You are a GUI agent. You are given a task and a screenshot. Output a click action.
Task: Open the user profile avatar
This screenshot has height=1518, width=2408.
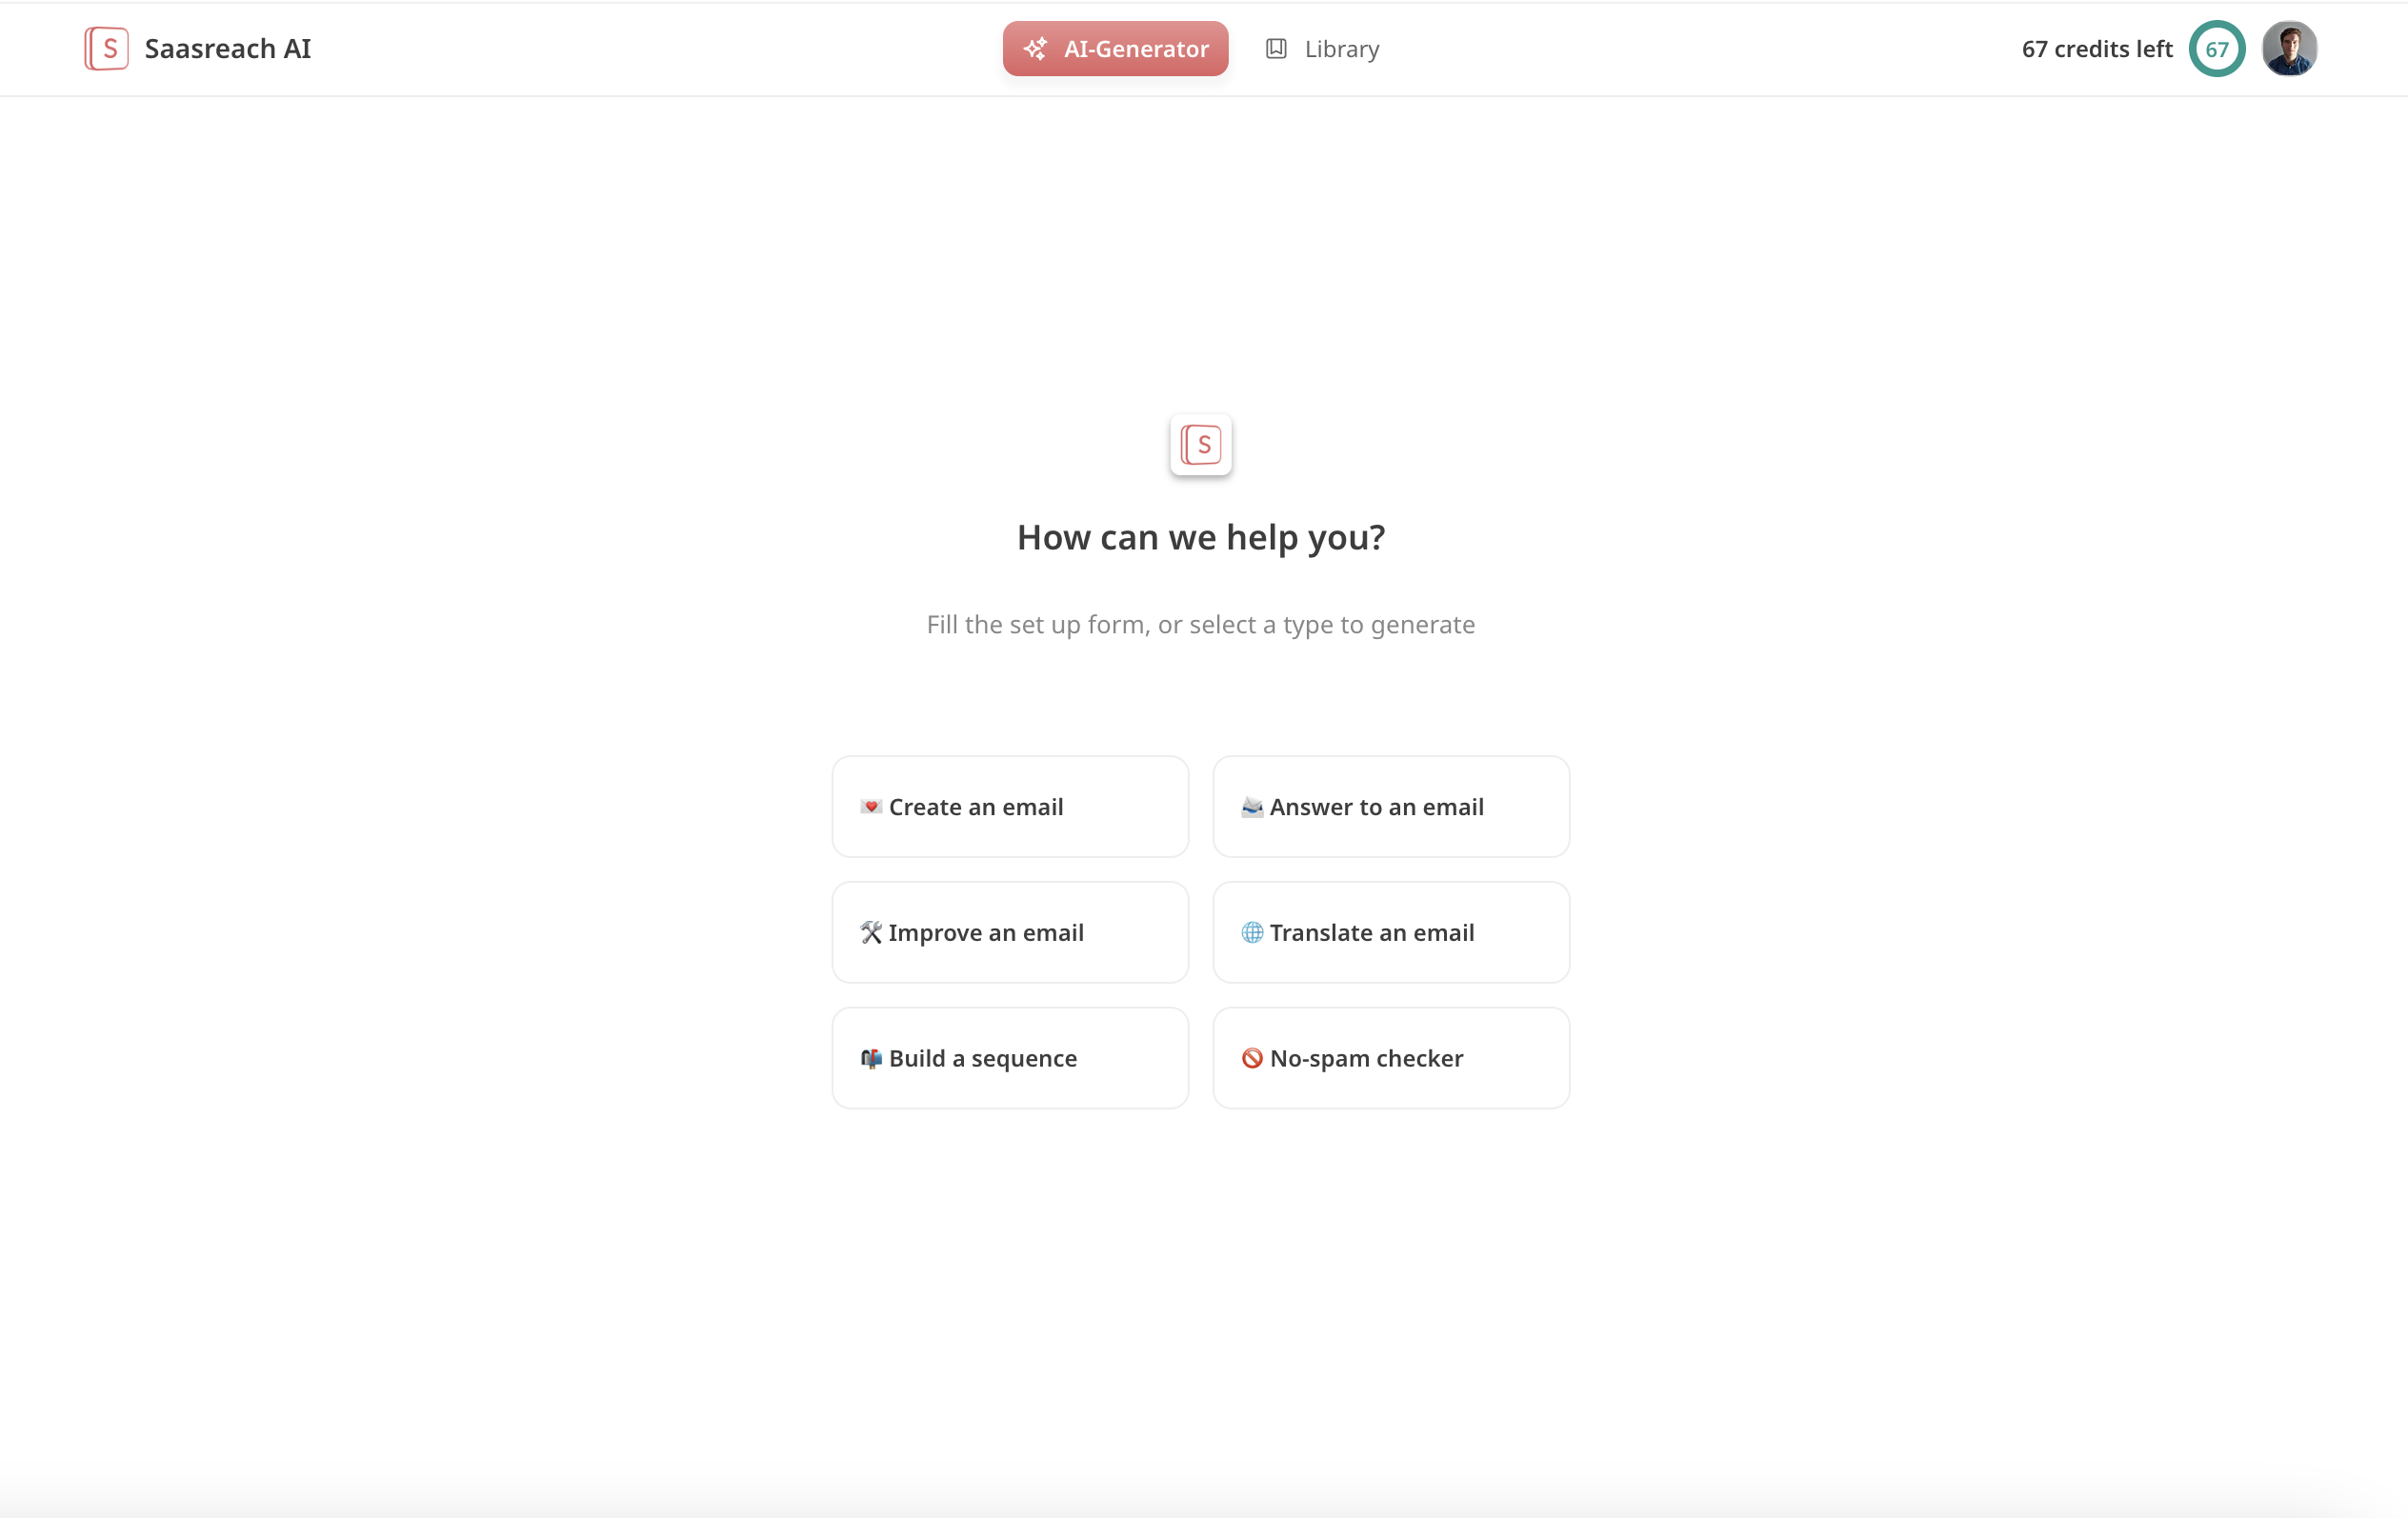point(2289,49)
